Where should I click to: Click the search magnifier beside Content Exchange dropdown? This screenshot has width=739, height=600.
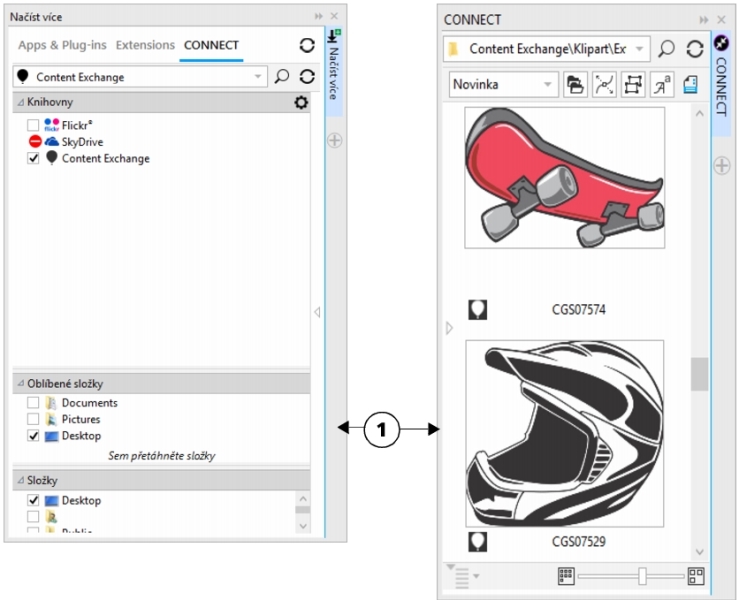[282, 76]
